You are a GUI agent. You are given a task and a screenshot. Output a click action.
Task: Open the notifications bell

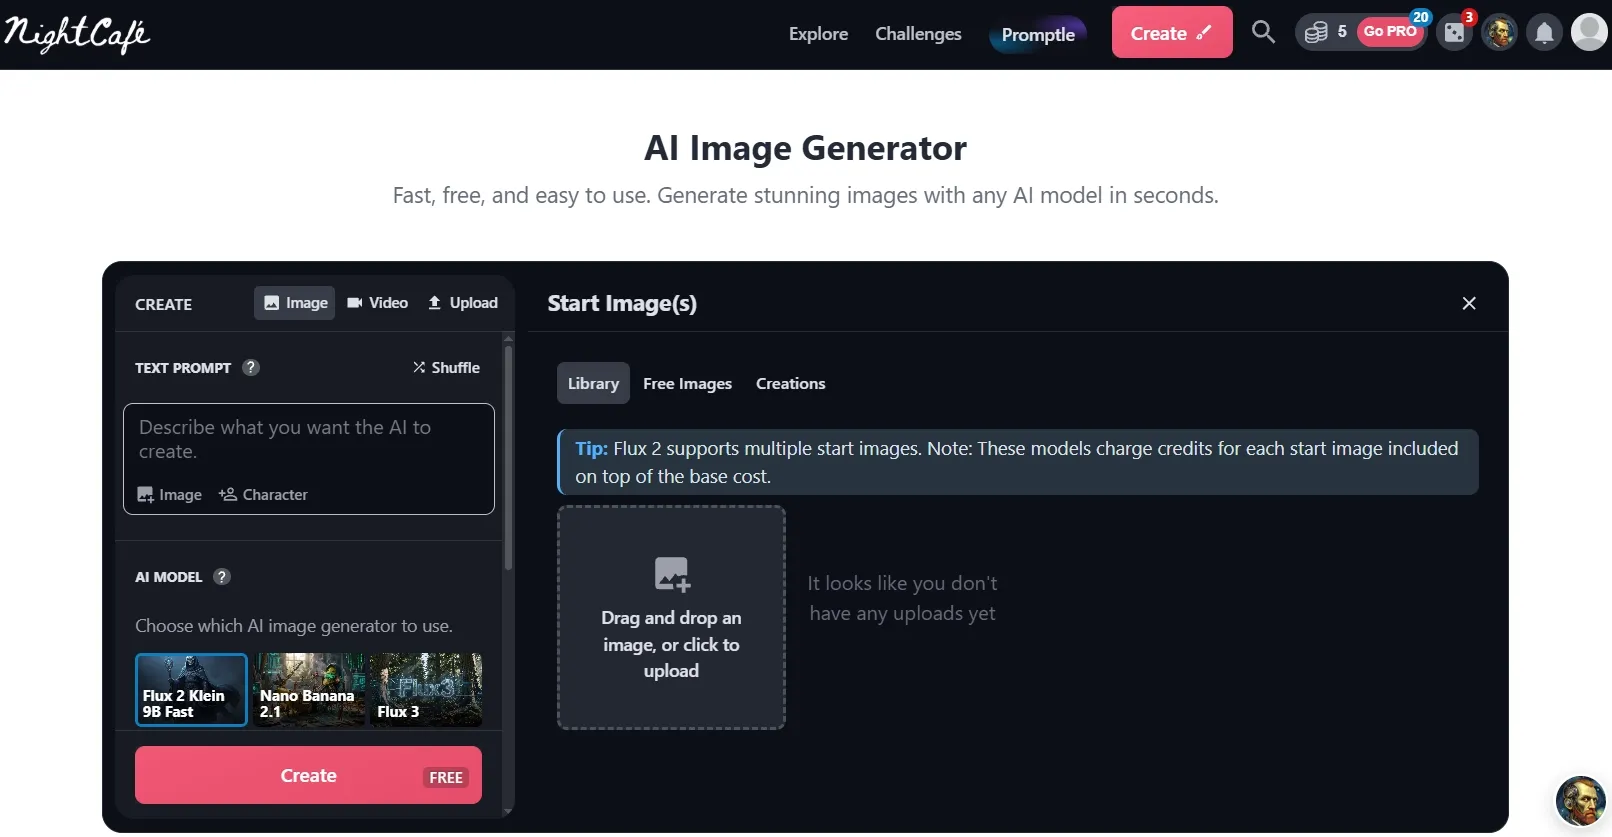[1544, 33]
